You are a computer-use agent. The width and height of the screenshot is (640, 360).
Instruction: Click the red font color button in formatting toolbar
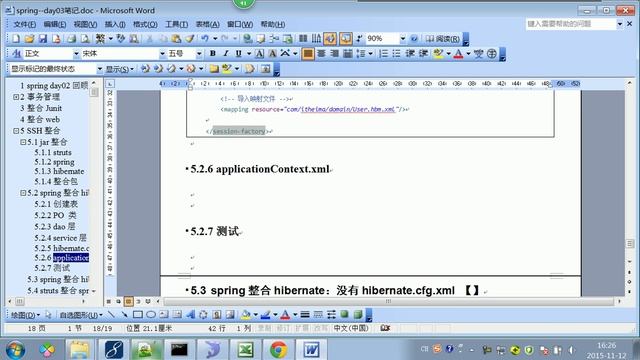[x=458, y=53]
